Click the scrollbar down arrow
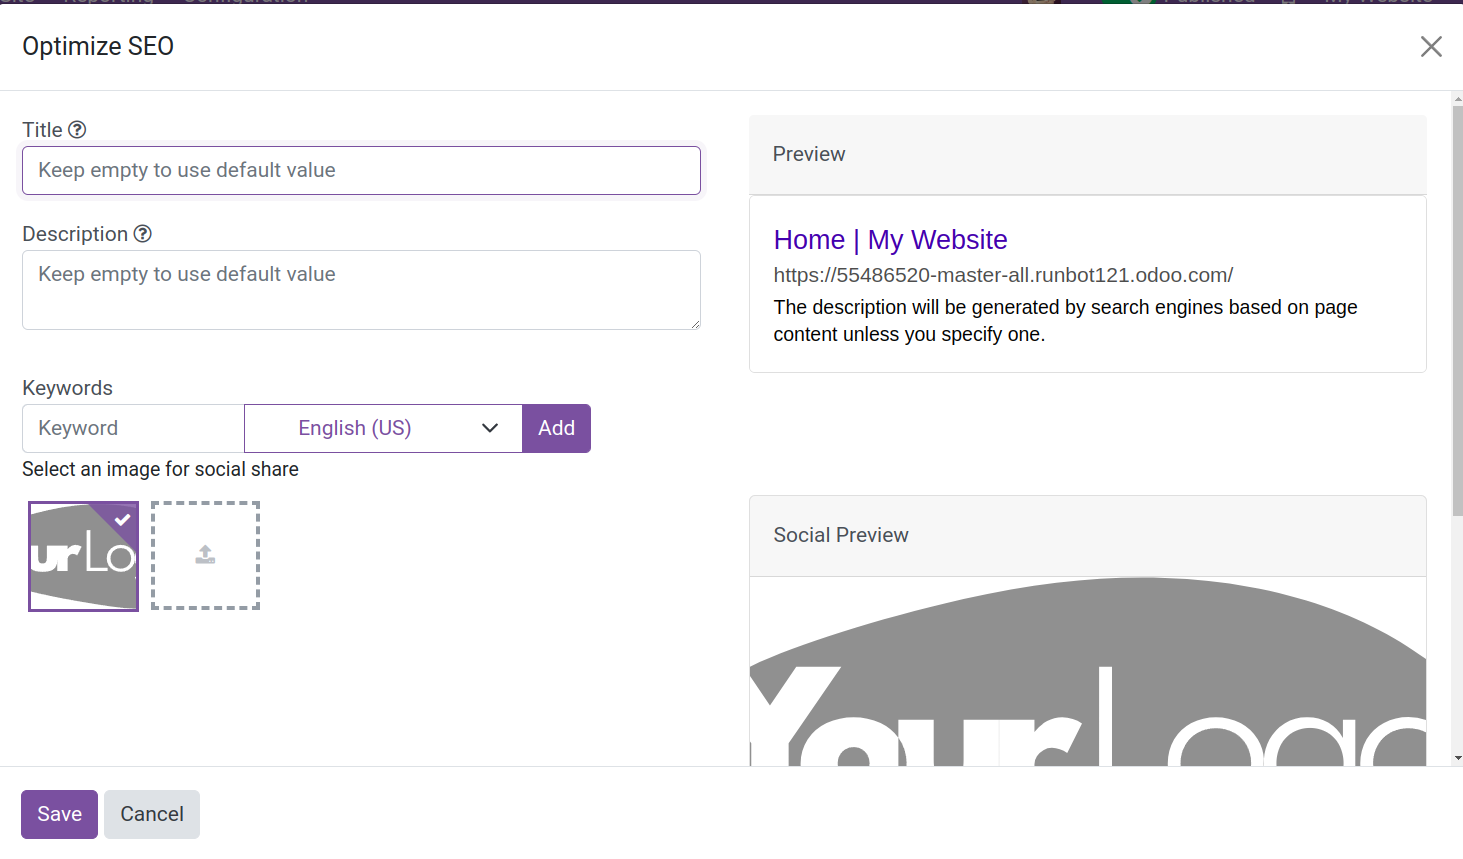The image size is (1463, 859). coord(1457,758)
